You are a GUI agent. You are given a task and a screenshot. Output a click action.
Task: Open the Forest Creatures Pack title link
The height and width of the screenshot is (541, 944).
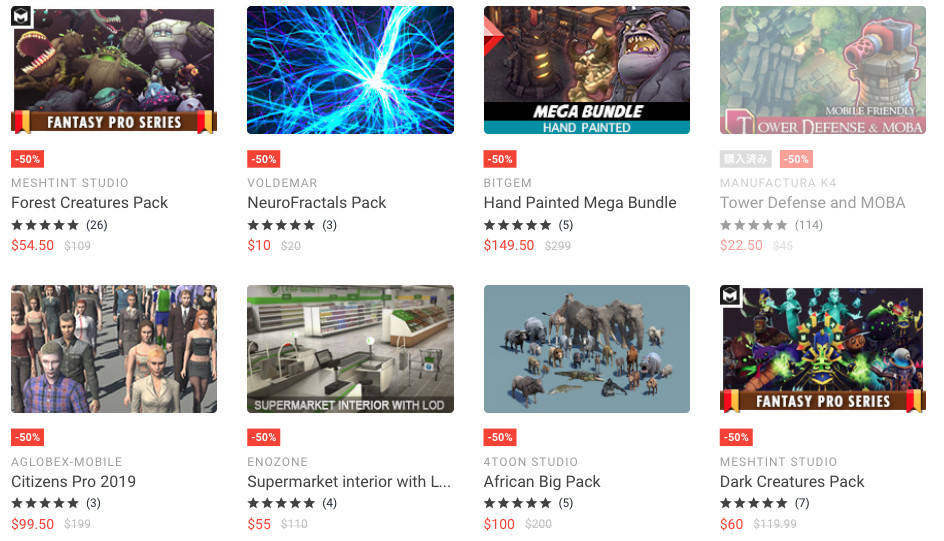tap(89, 203)
